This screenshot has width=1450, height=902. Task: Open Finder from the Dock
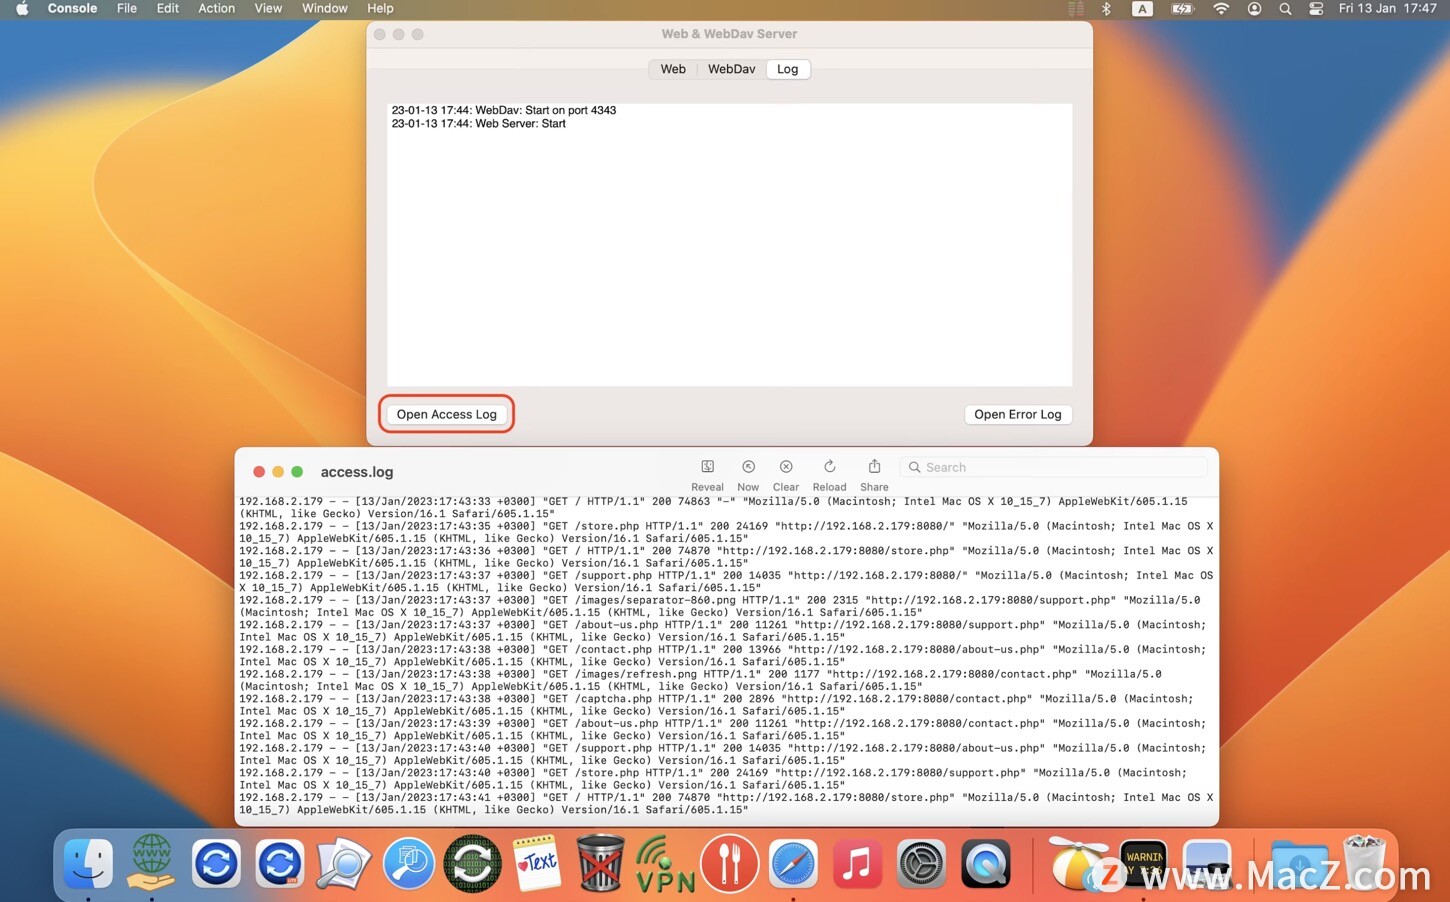88,863
